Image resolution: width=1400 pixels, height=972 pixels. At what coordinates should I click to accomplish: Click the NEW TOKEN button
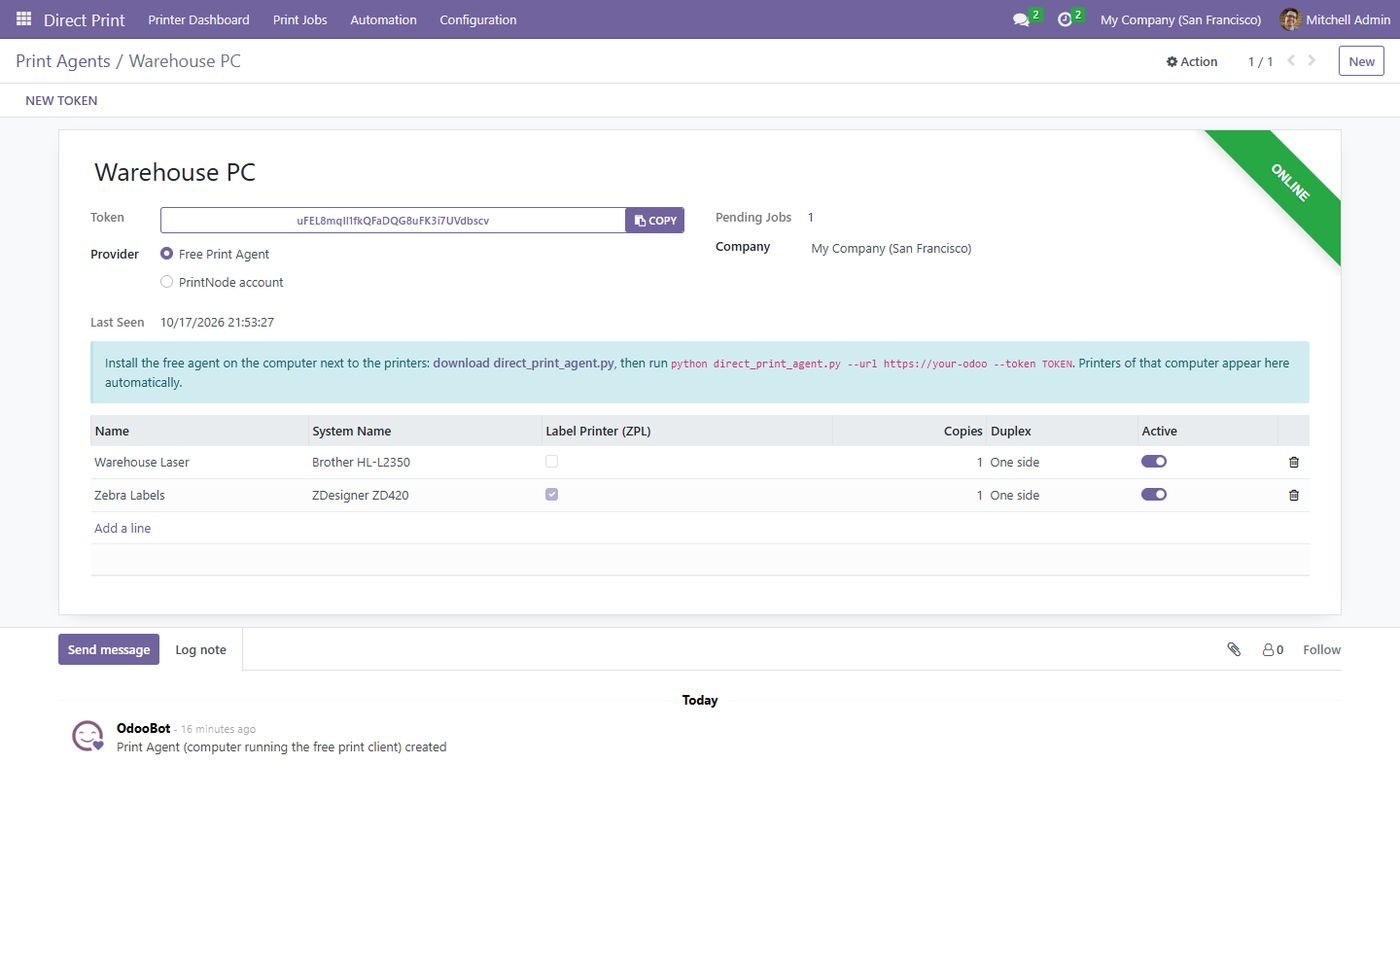coord(61,100)
